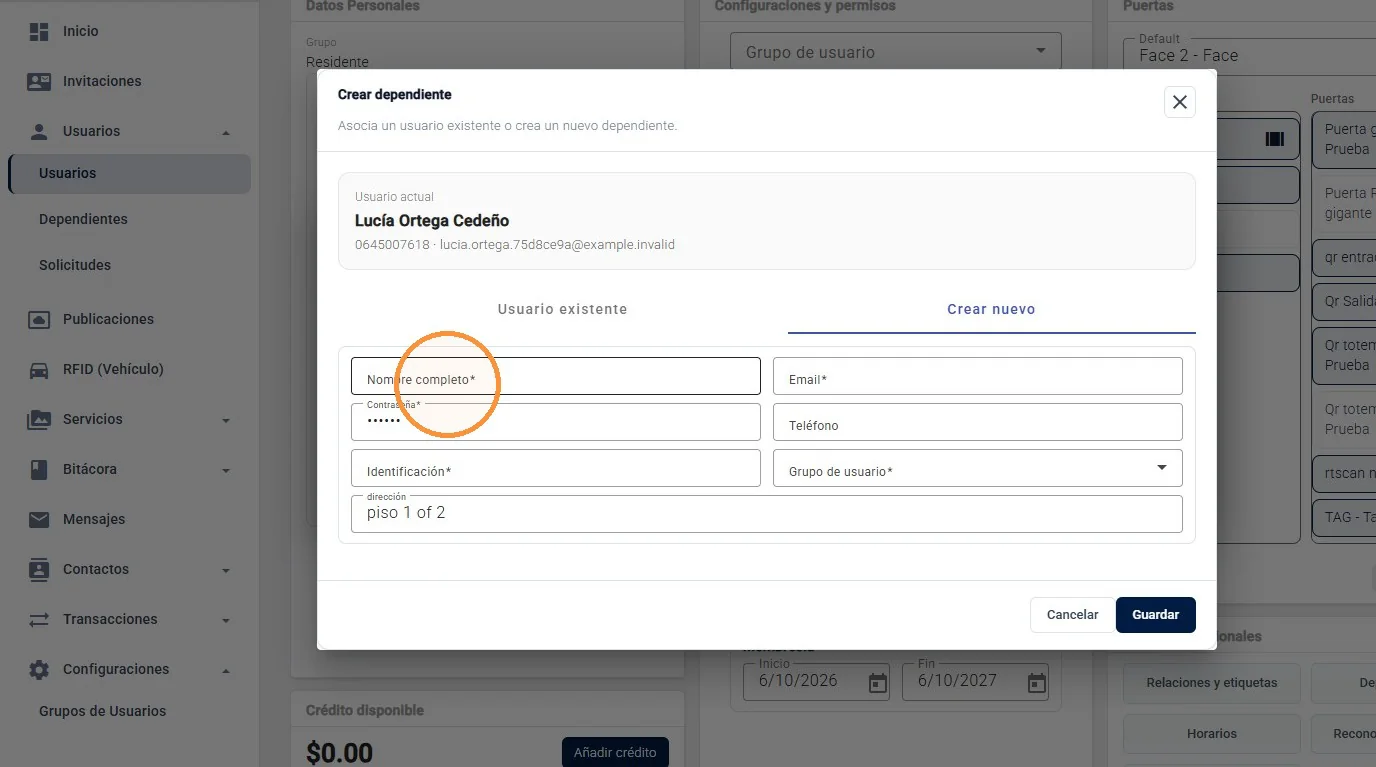Select the TAG door entry
Image resolution: width=1376 pixels, height=767 pixels.
coord(1344,517)
